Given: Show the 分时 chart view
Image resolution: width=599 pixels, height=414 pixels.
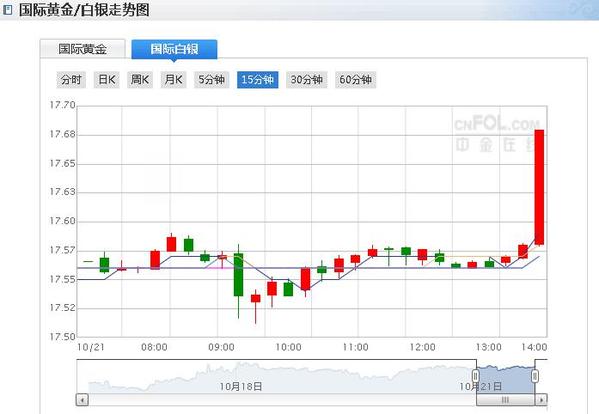Looking at the screenshot, I should coord(71,80).
